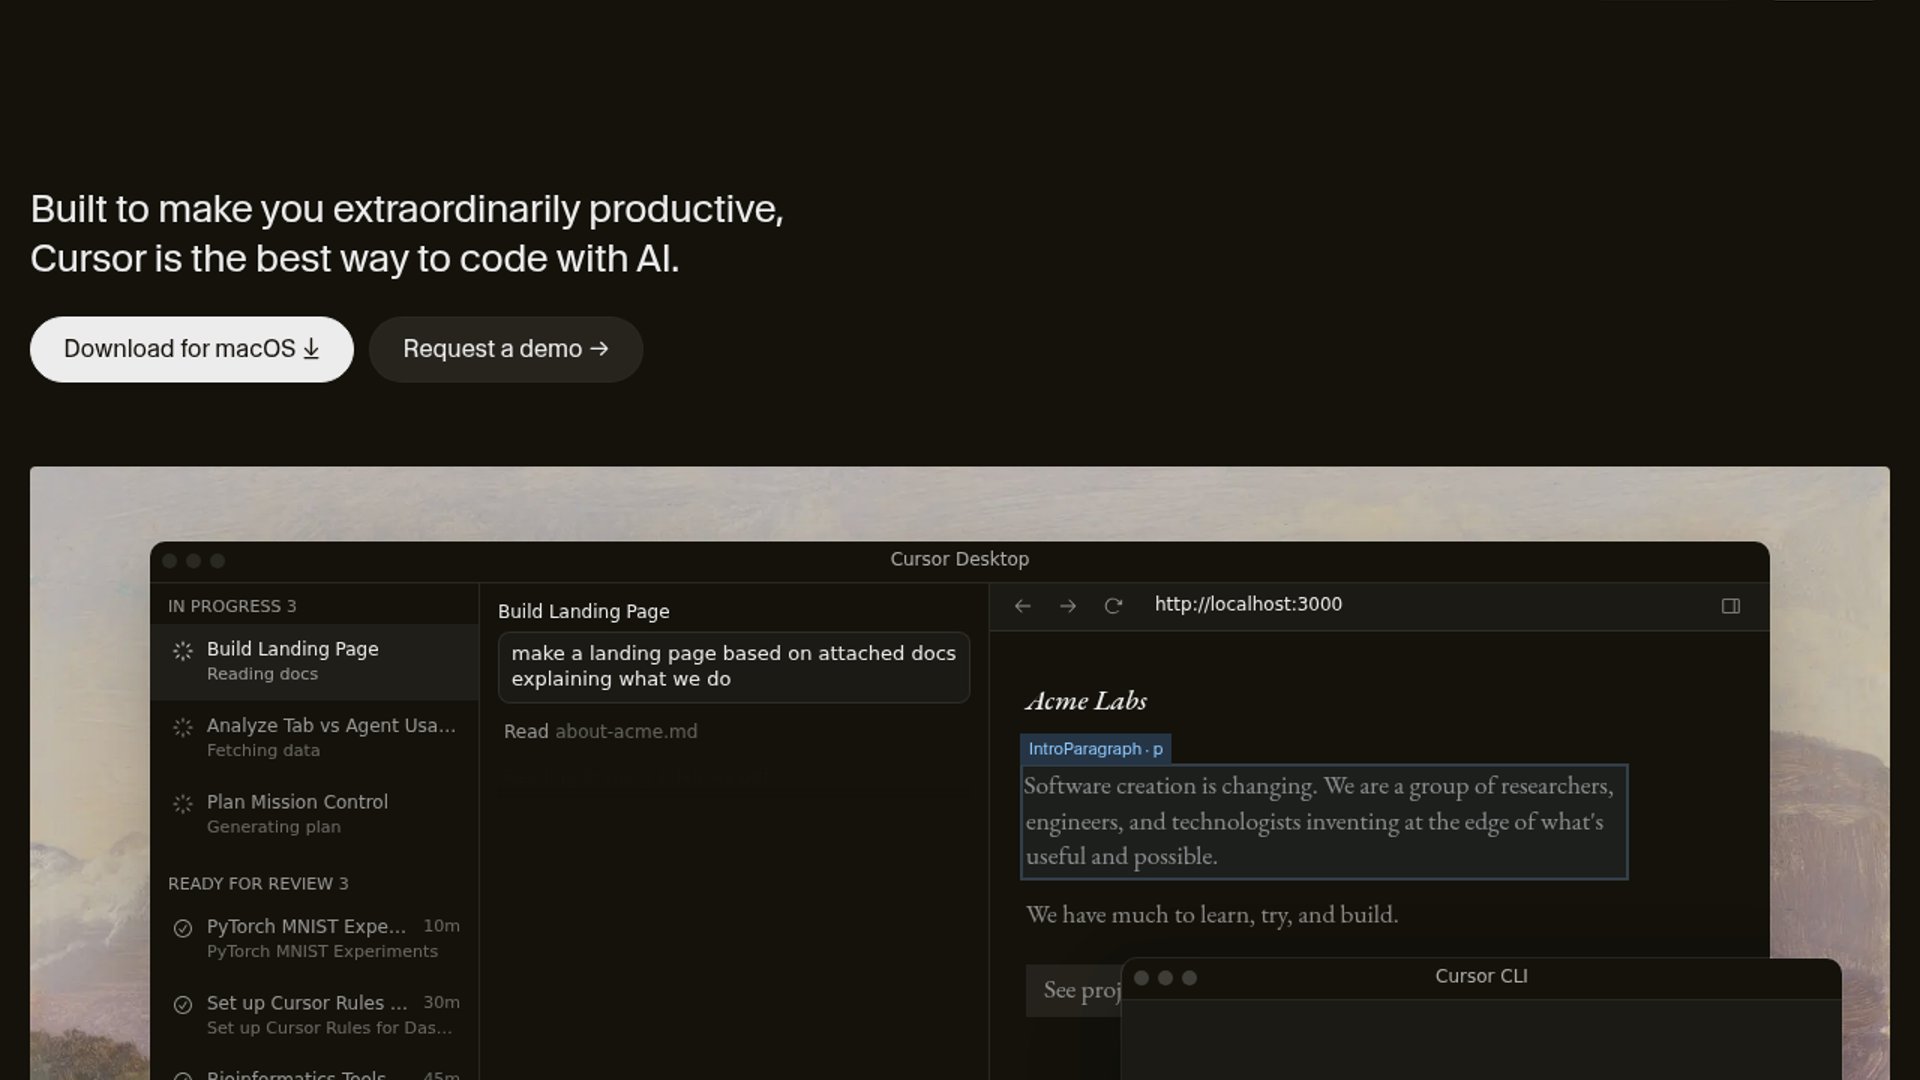Open the PyTorch MNIST Experiments review item

pyautogui.click(x=315, y=938)
